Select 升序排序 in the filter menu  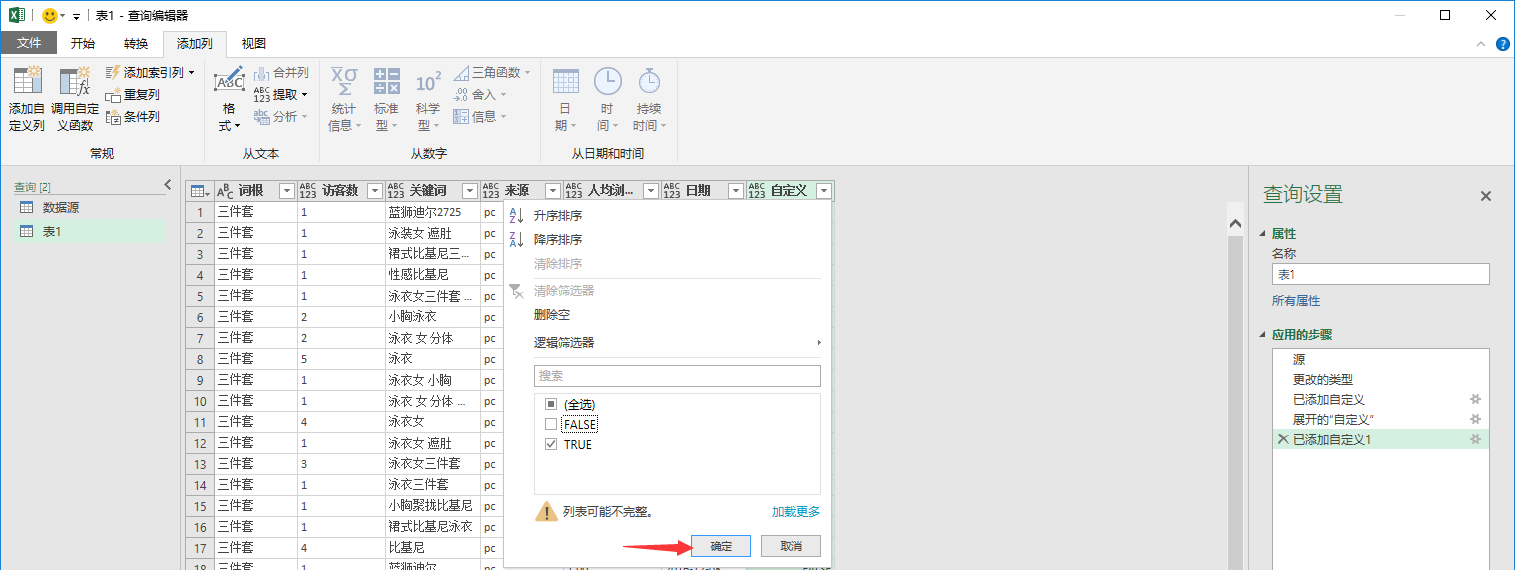(x=558, y=216)
